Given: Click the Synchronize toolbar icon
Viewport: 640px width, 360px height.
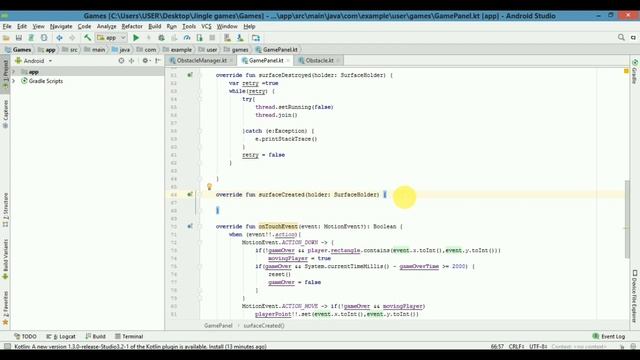Looking at the screenshot, I should click(31, 38).
